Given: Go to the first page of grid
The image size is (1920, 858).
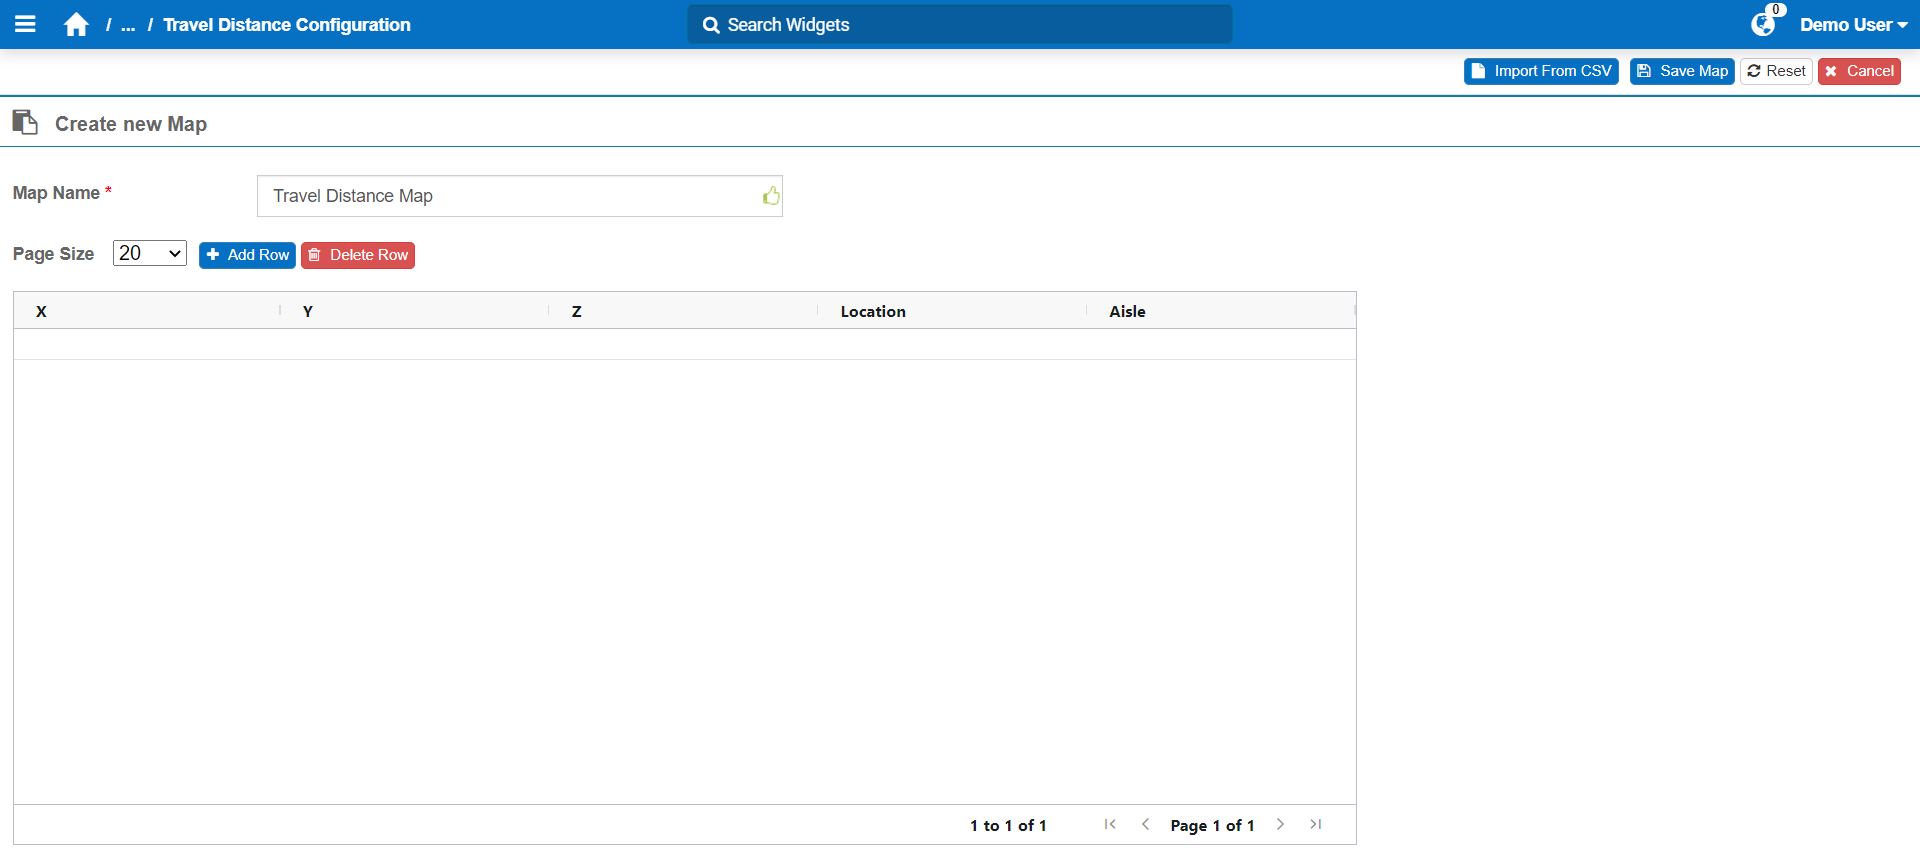Looking at the screenshot, I should click(1110, 825).
